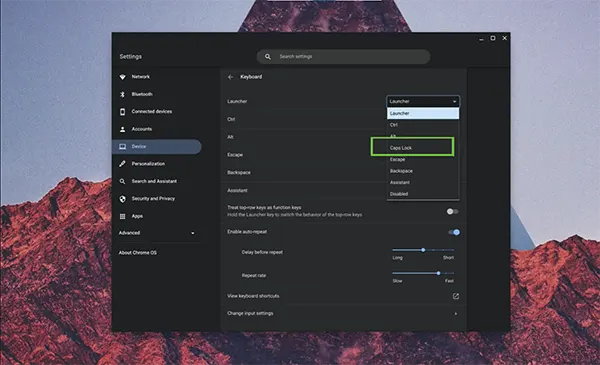Click the Apps grid icon
Viewport: 600px width, 365px height.
[122, 217]
